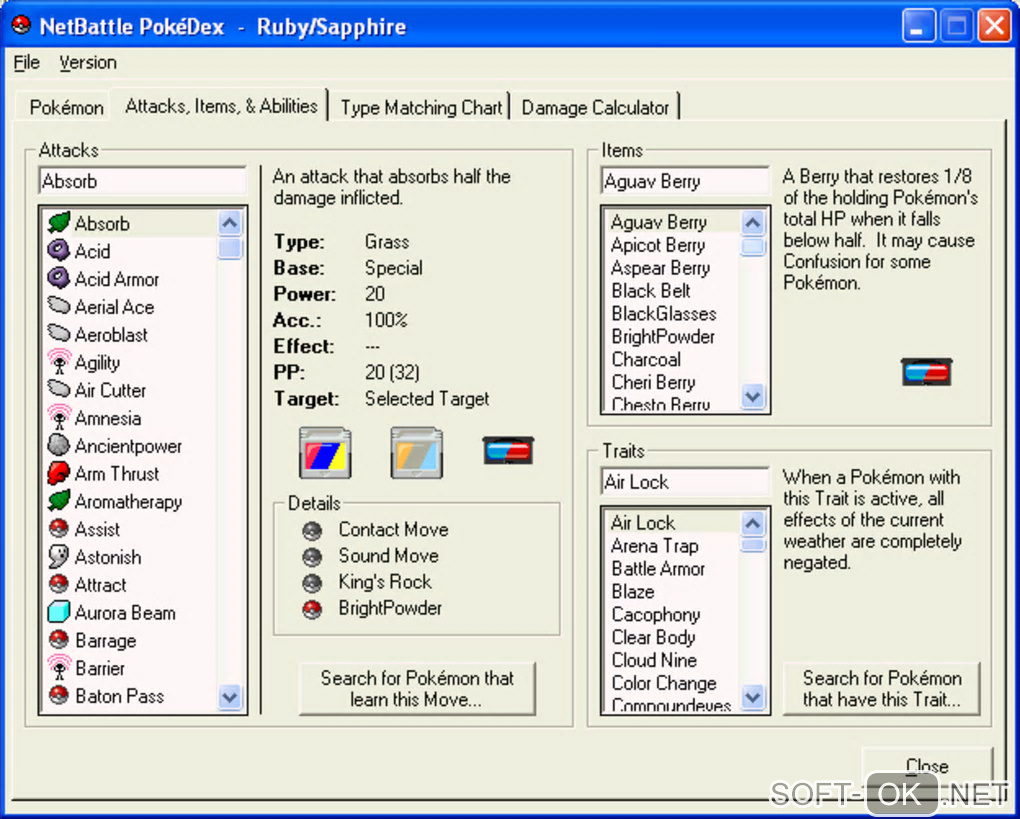1020x819 pixels.
Task: Click the Poké Ball icon beside Attract
Action: (x=59, y=584)
